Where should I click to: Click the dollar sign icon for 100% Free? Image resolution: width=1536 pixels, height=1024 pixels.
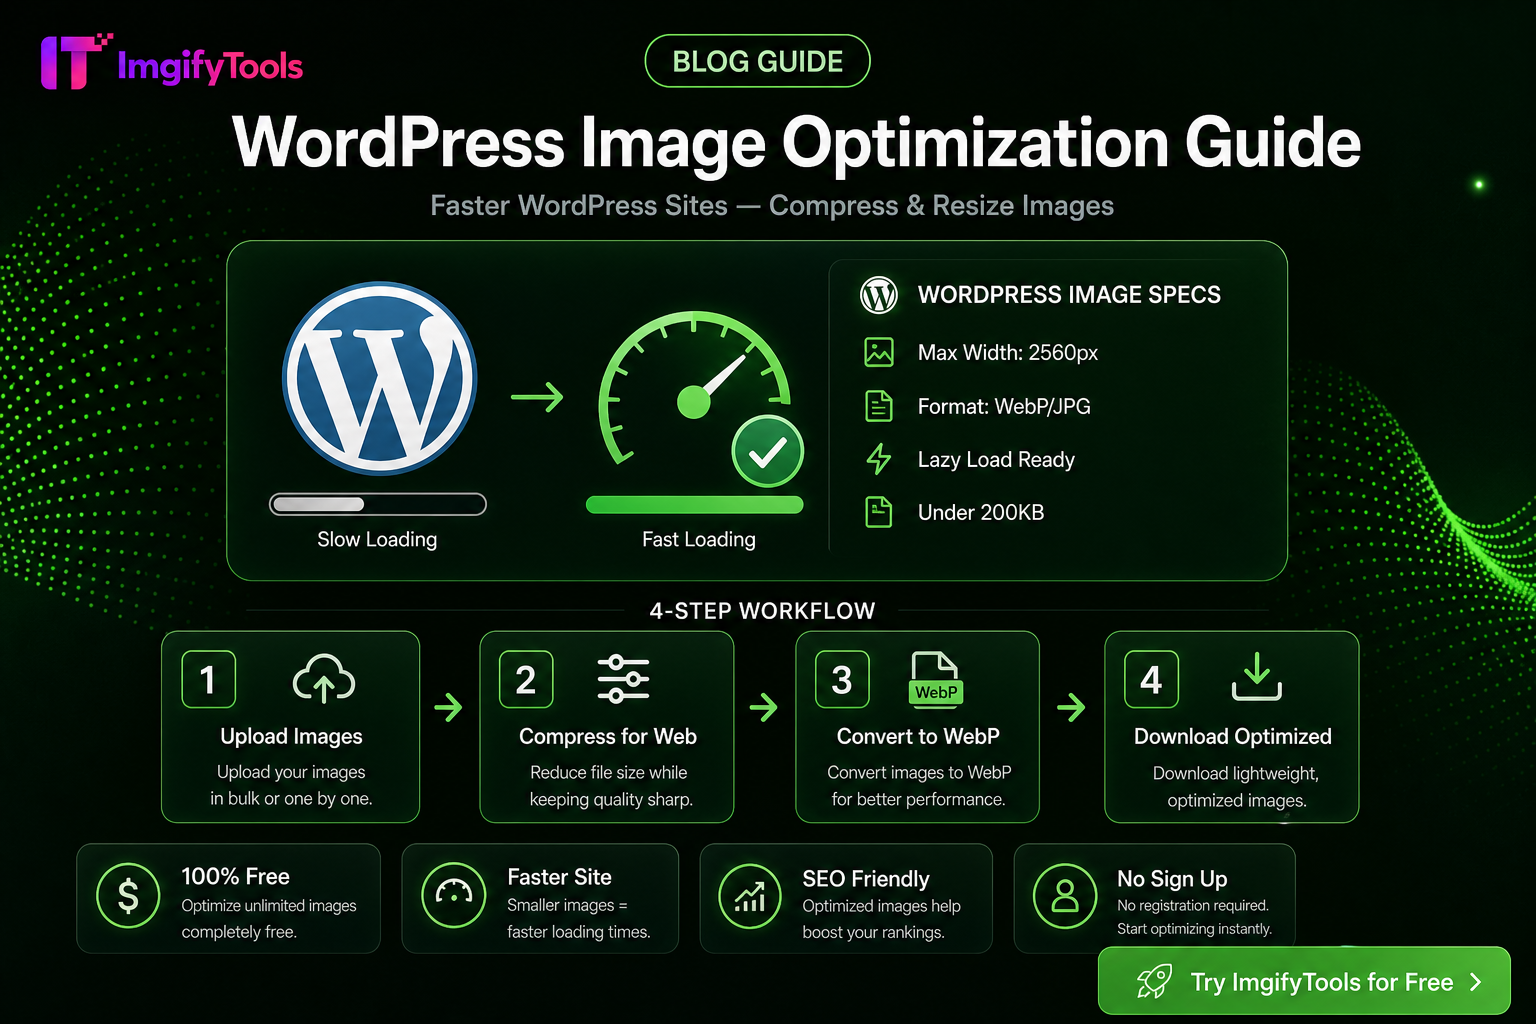(128, 896)
